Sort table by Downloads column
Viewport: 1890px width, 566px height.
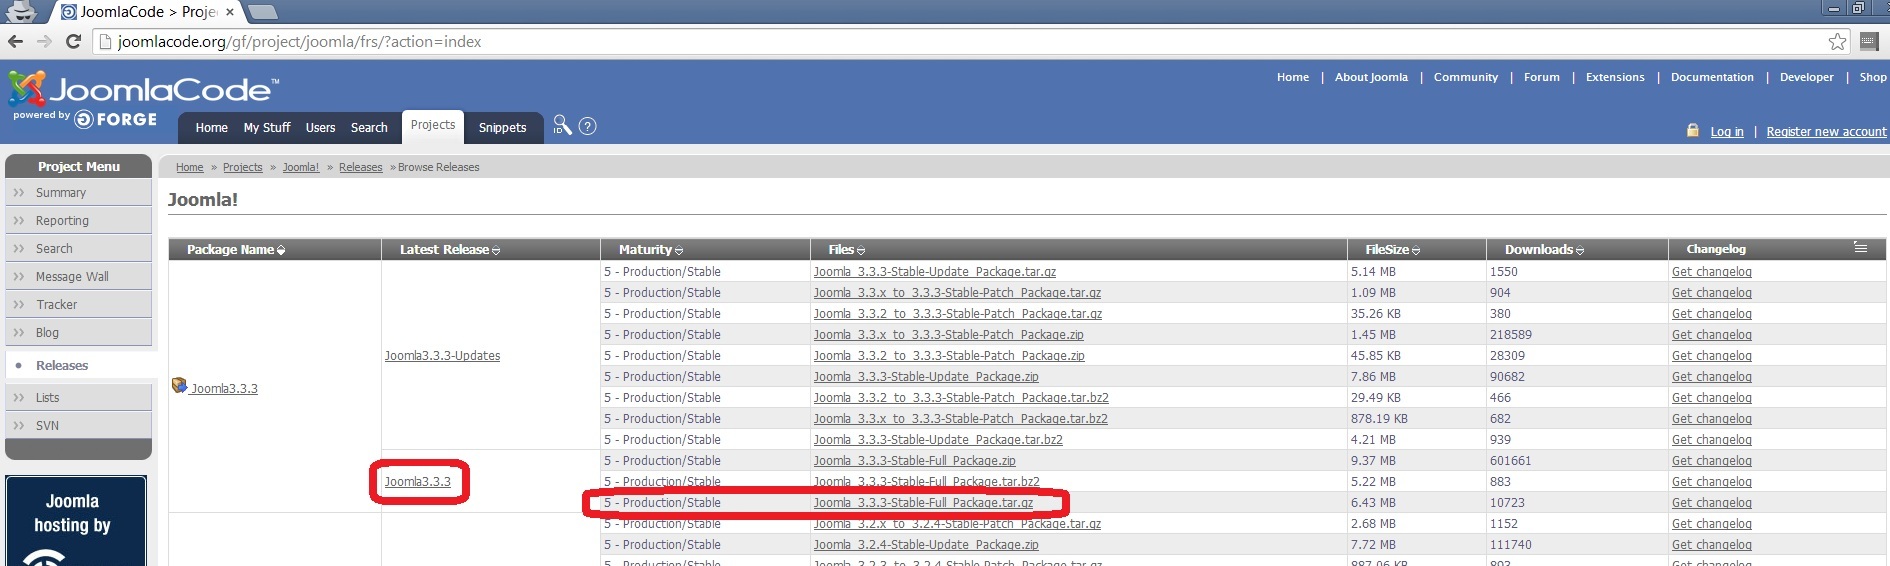coord(1544,250)
